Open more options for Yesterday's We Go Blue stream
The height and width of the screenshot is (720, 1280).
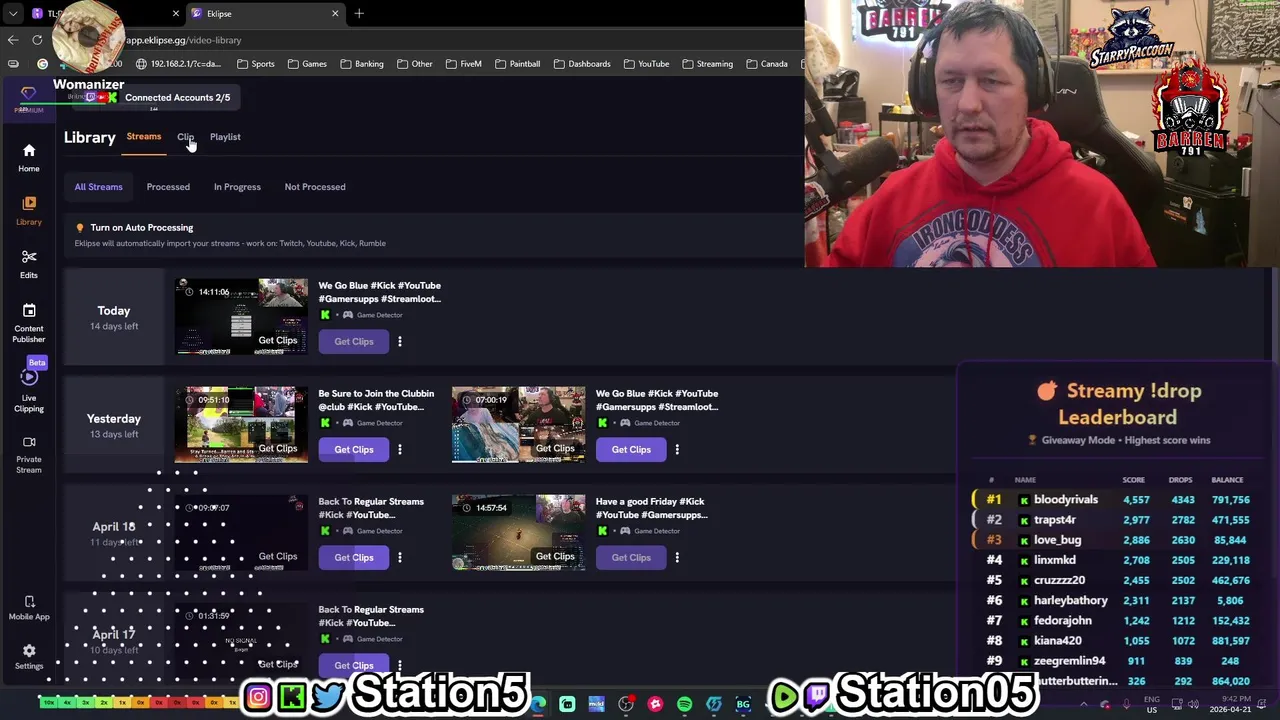click(677, 450)
